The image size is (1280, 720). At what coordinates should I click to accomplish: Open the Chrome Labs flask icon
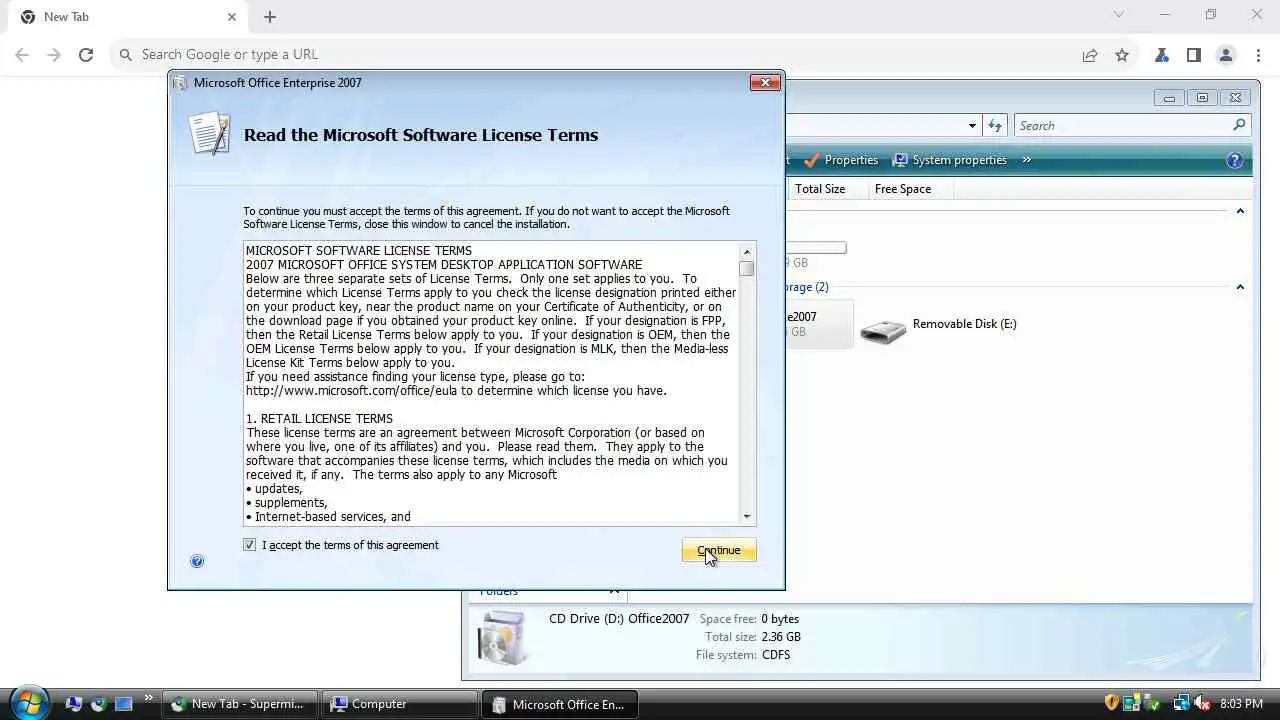coord(1161,55)
